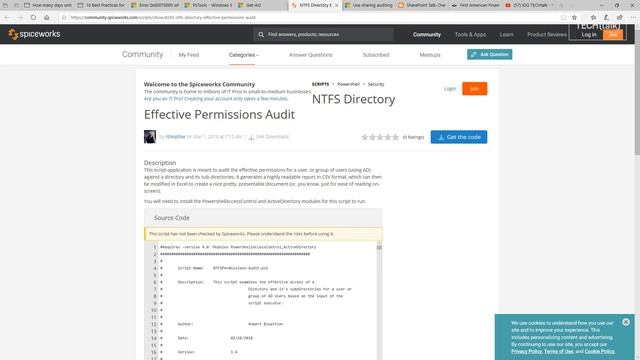Switch to SharePoint Talk tab
640x360 pixels.
422,5
